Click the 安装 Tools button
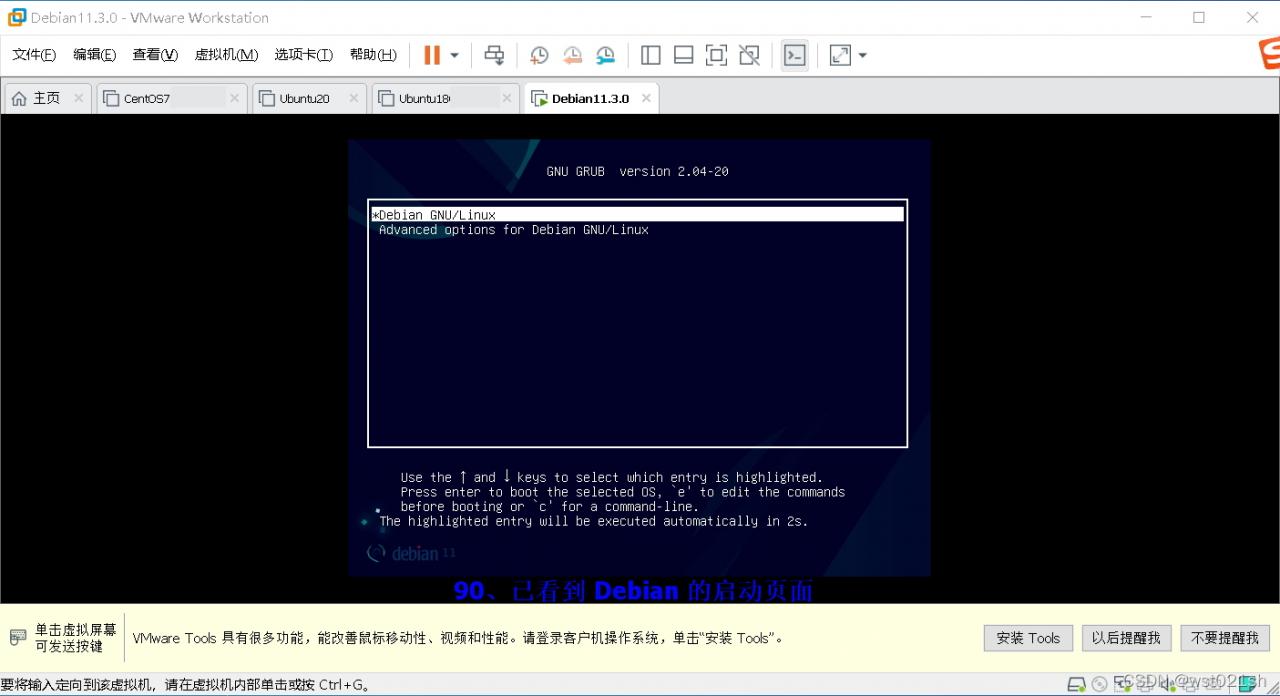The height and width of the screenshot is (696, 1280). pos(1028,638)
